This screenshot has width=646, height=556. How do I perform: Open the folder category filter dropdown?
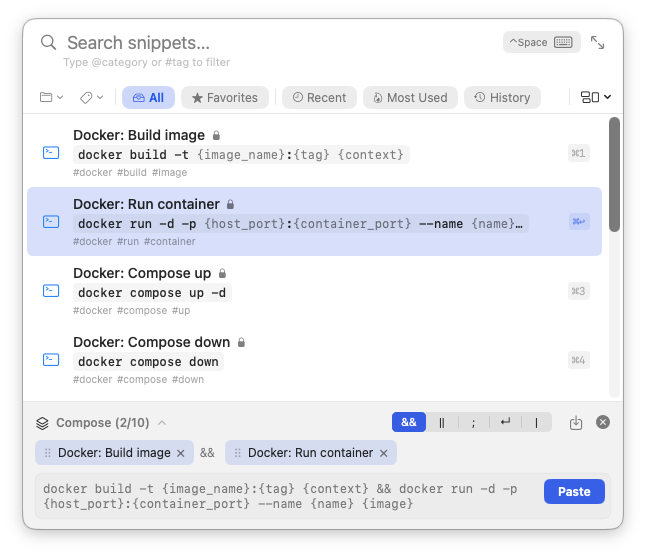click(51, 97)
